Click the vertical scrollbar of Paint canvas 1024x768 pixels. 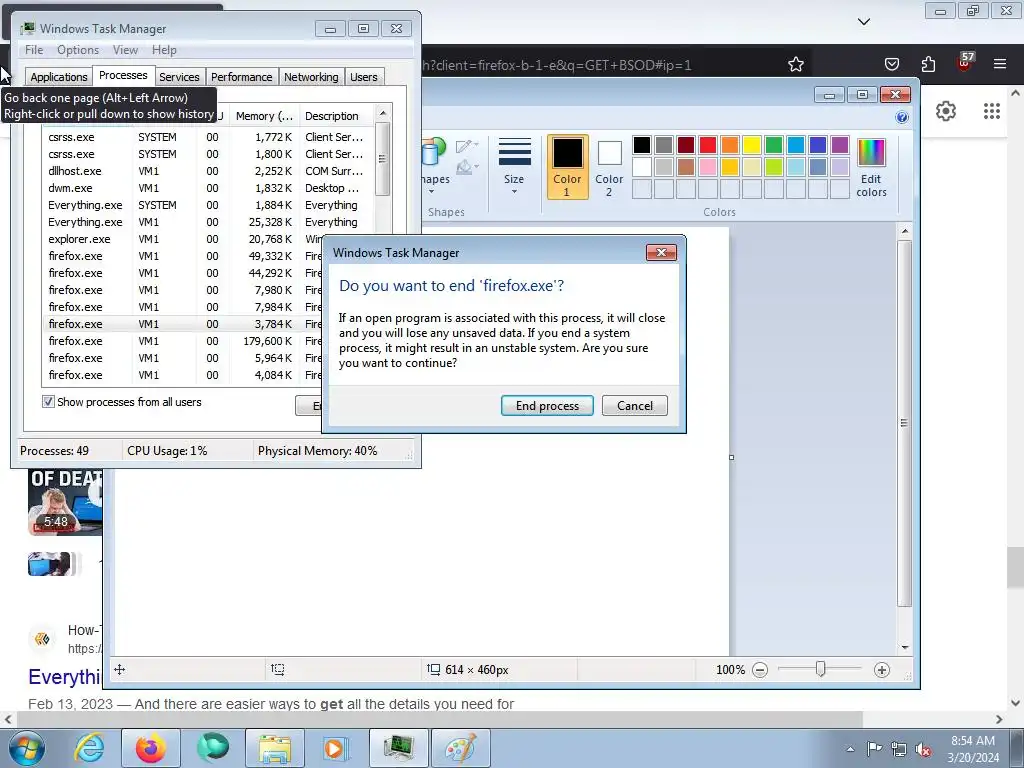pyautogui.click(x=904, y=423)
